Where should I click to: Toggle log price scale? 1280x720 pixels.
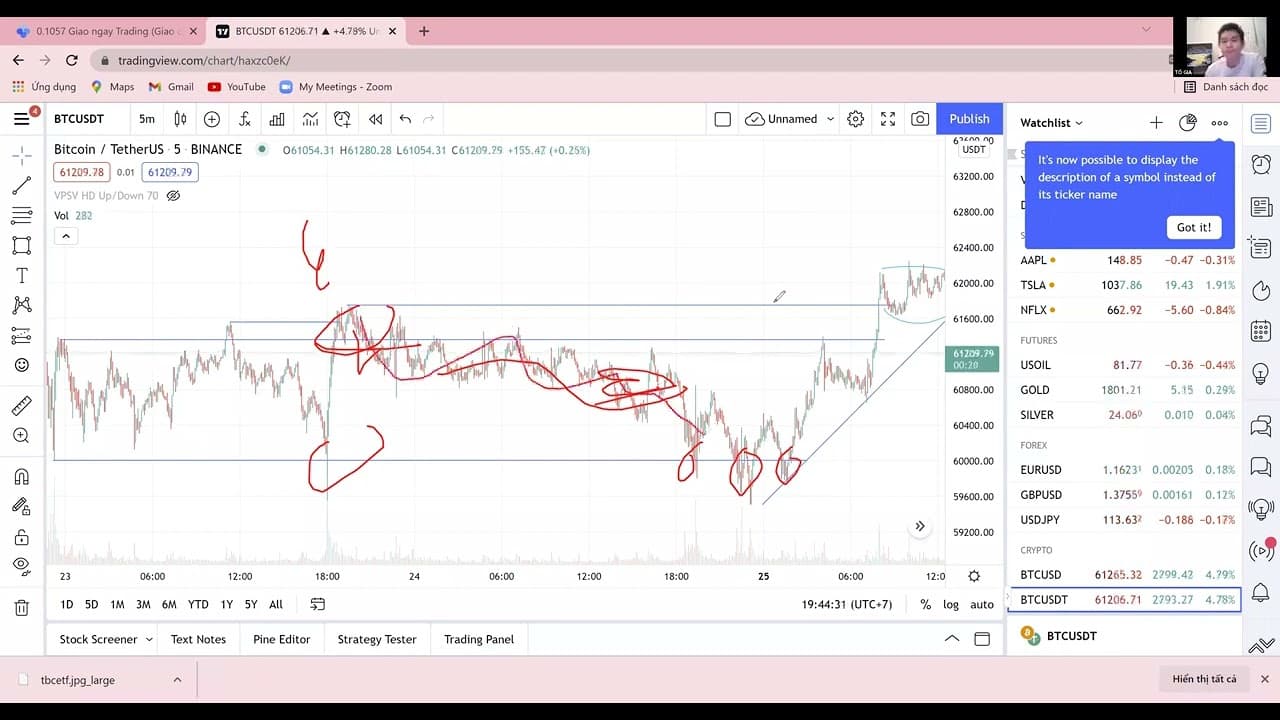951,604
